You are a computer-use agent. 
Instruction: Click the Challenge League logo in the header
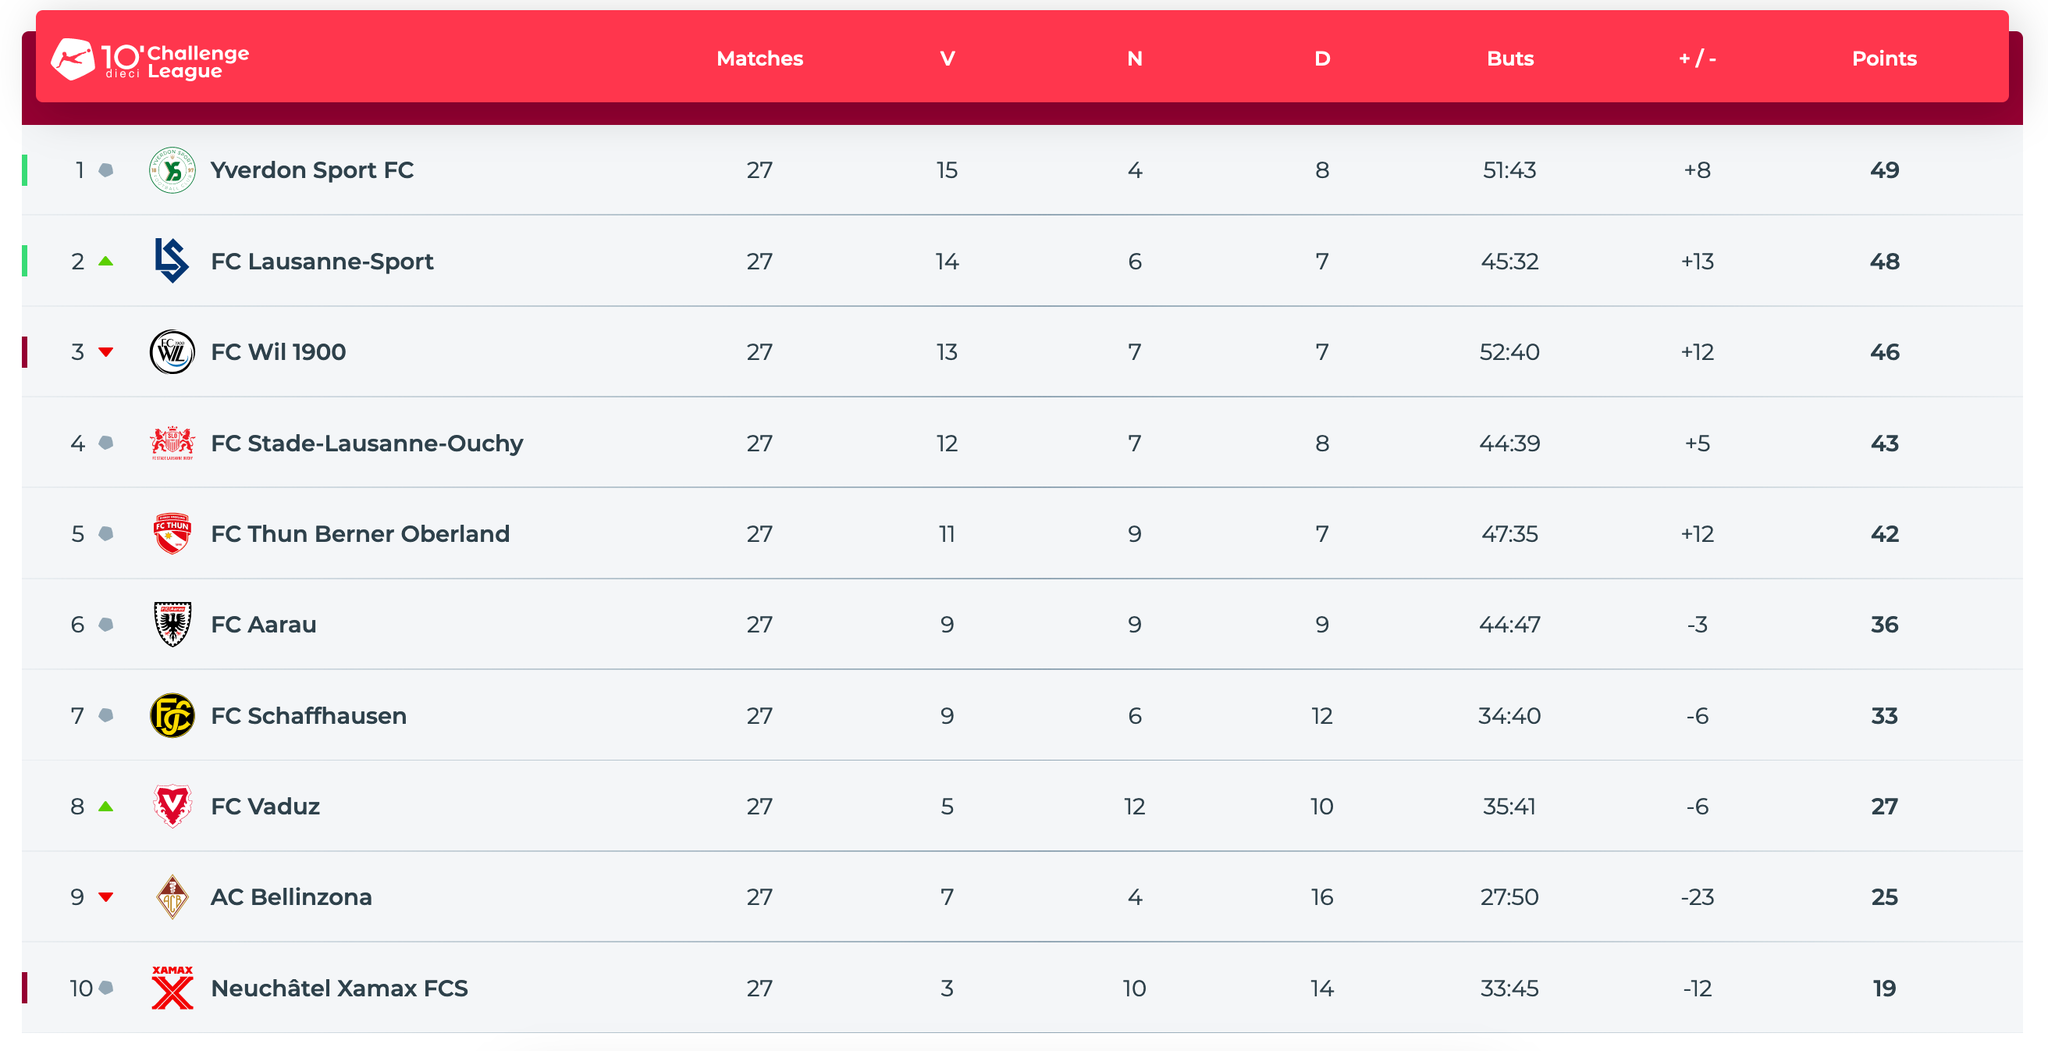click(x=150, y=60)
